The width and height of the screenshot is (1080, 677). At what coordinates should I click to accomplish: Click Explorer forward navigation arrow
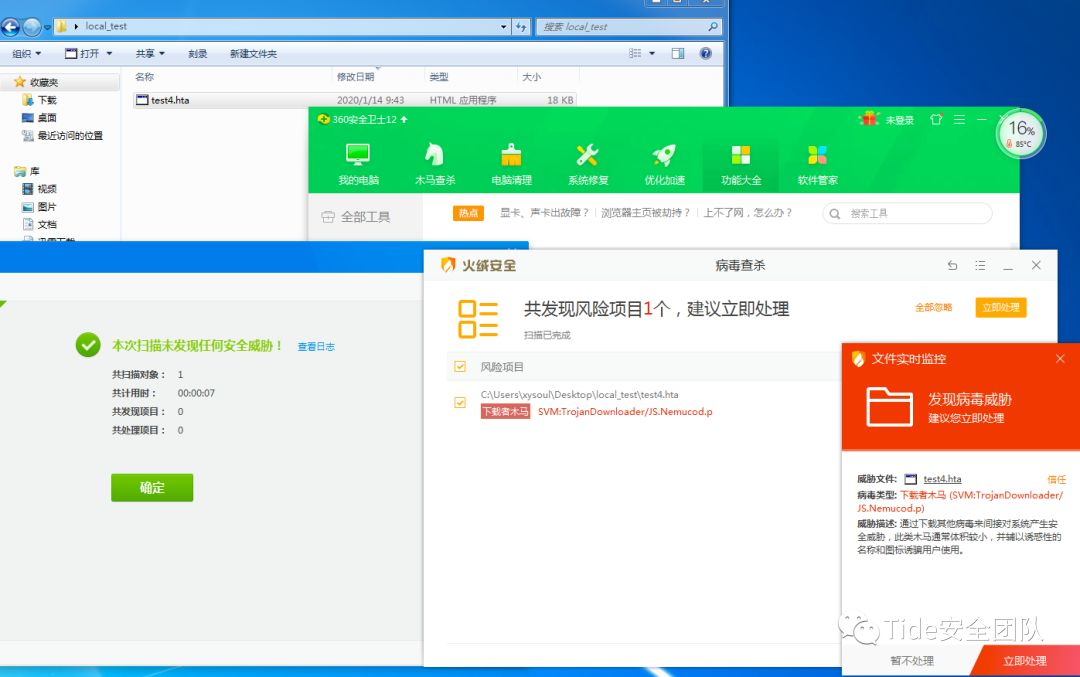(x=32, y=27)
